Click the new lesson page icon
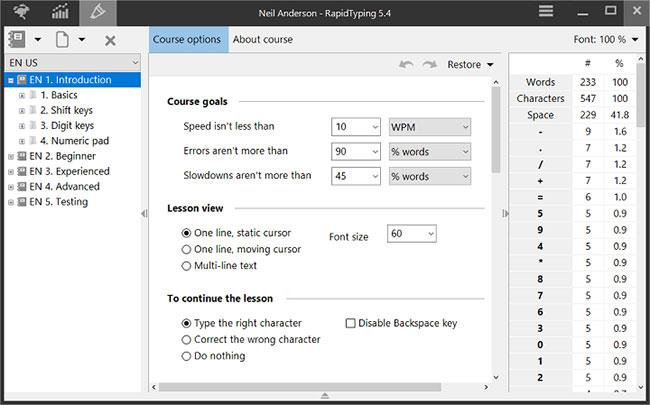Viewport: 650px width, 405px height. point(62,40)
